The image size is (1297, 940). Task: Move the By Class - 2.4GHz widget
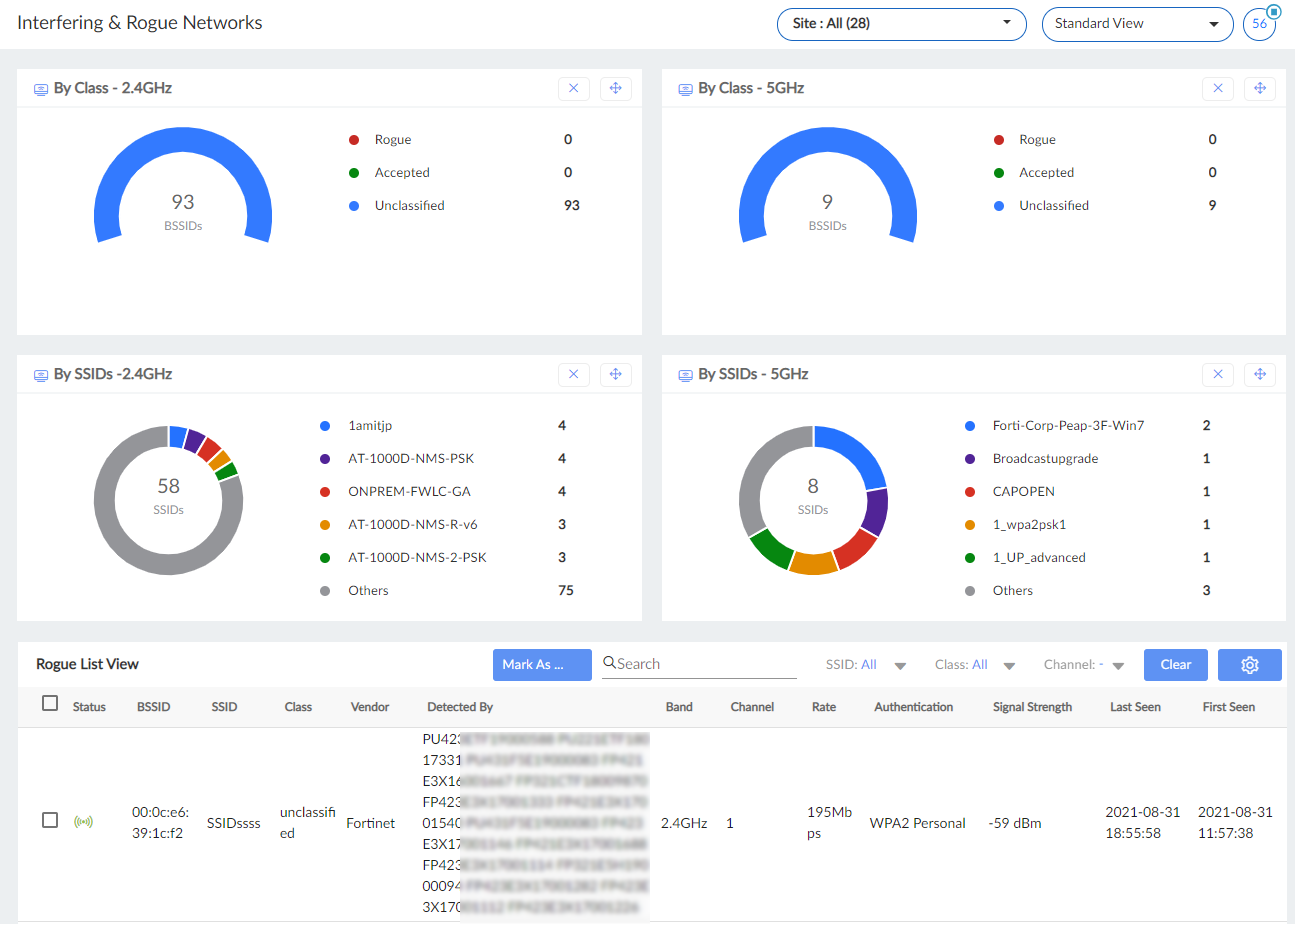[616, 88]
